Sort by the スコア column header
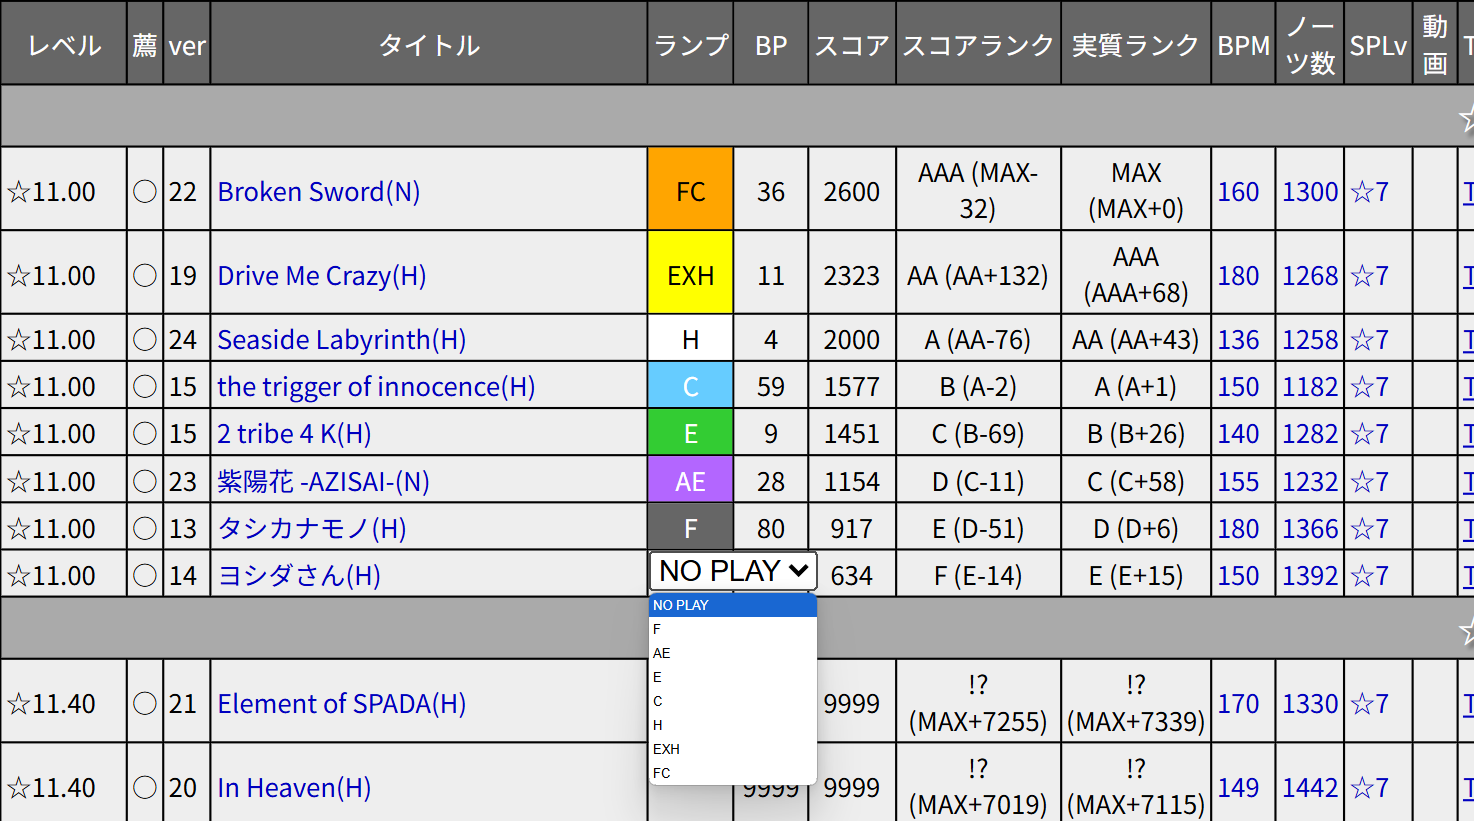The image size is (1474, 821). [852, 44]
